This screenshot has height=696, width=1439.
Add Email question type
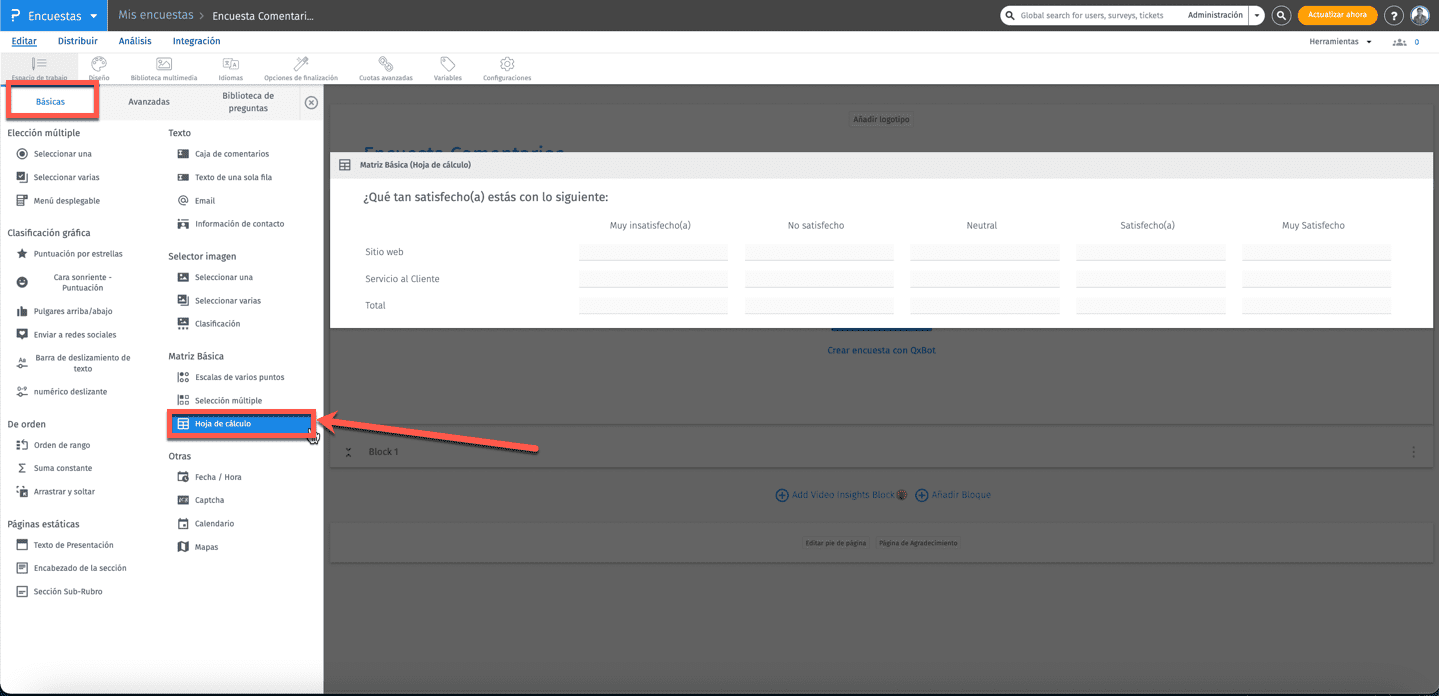(x=196, y=201)
